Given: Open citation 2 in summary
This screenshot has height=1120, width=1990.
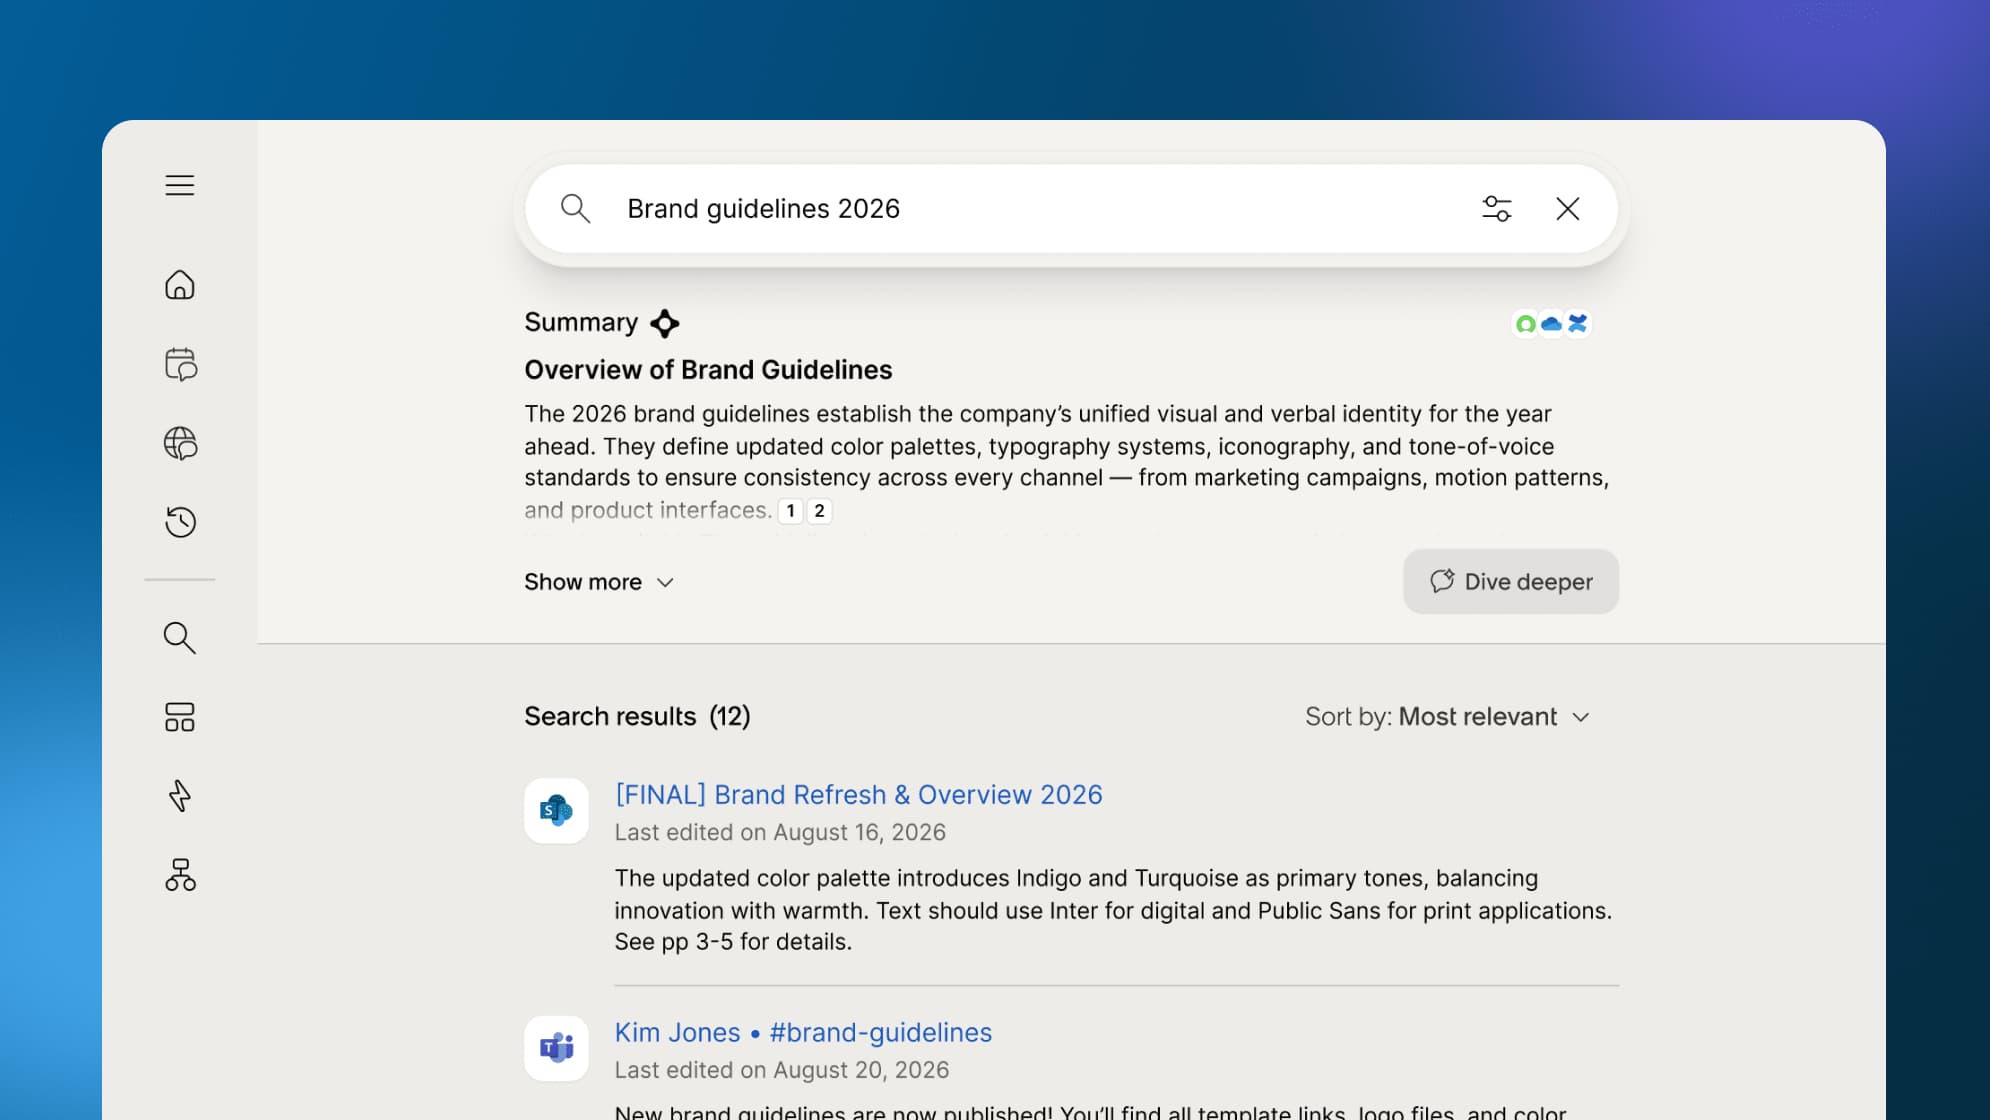Looking at the screenshot, I should (x=820, y=511).
